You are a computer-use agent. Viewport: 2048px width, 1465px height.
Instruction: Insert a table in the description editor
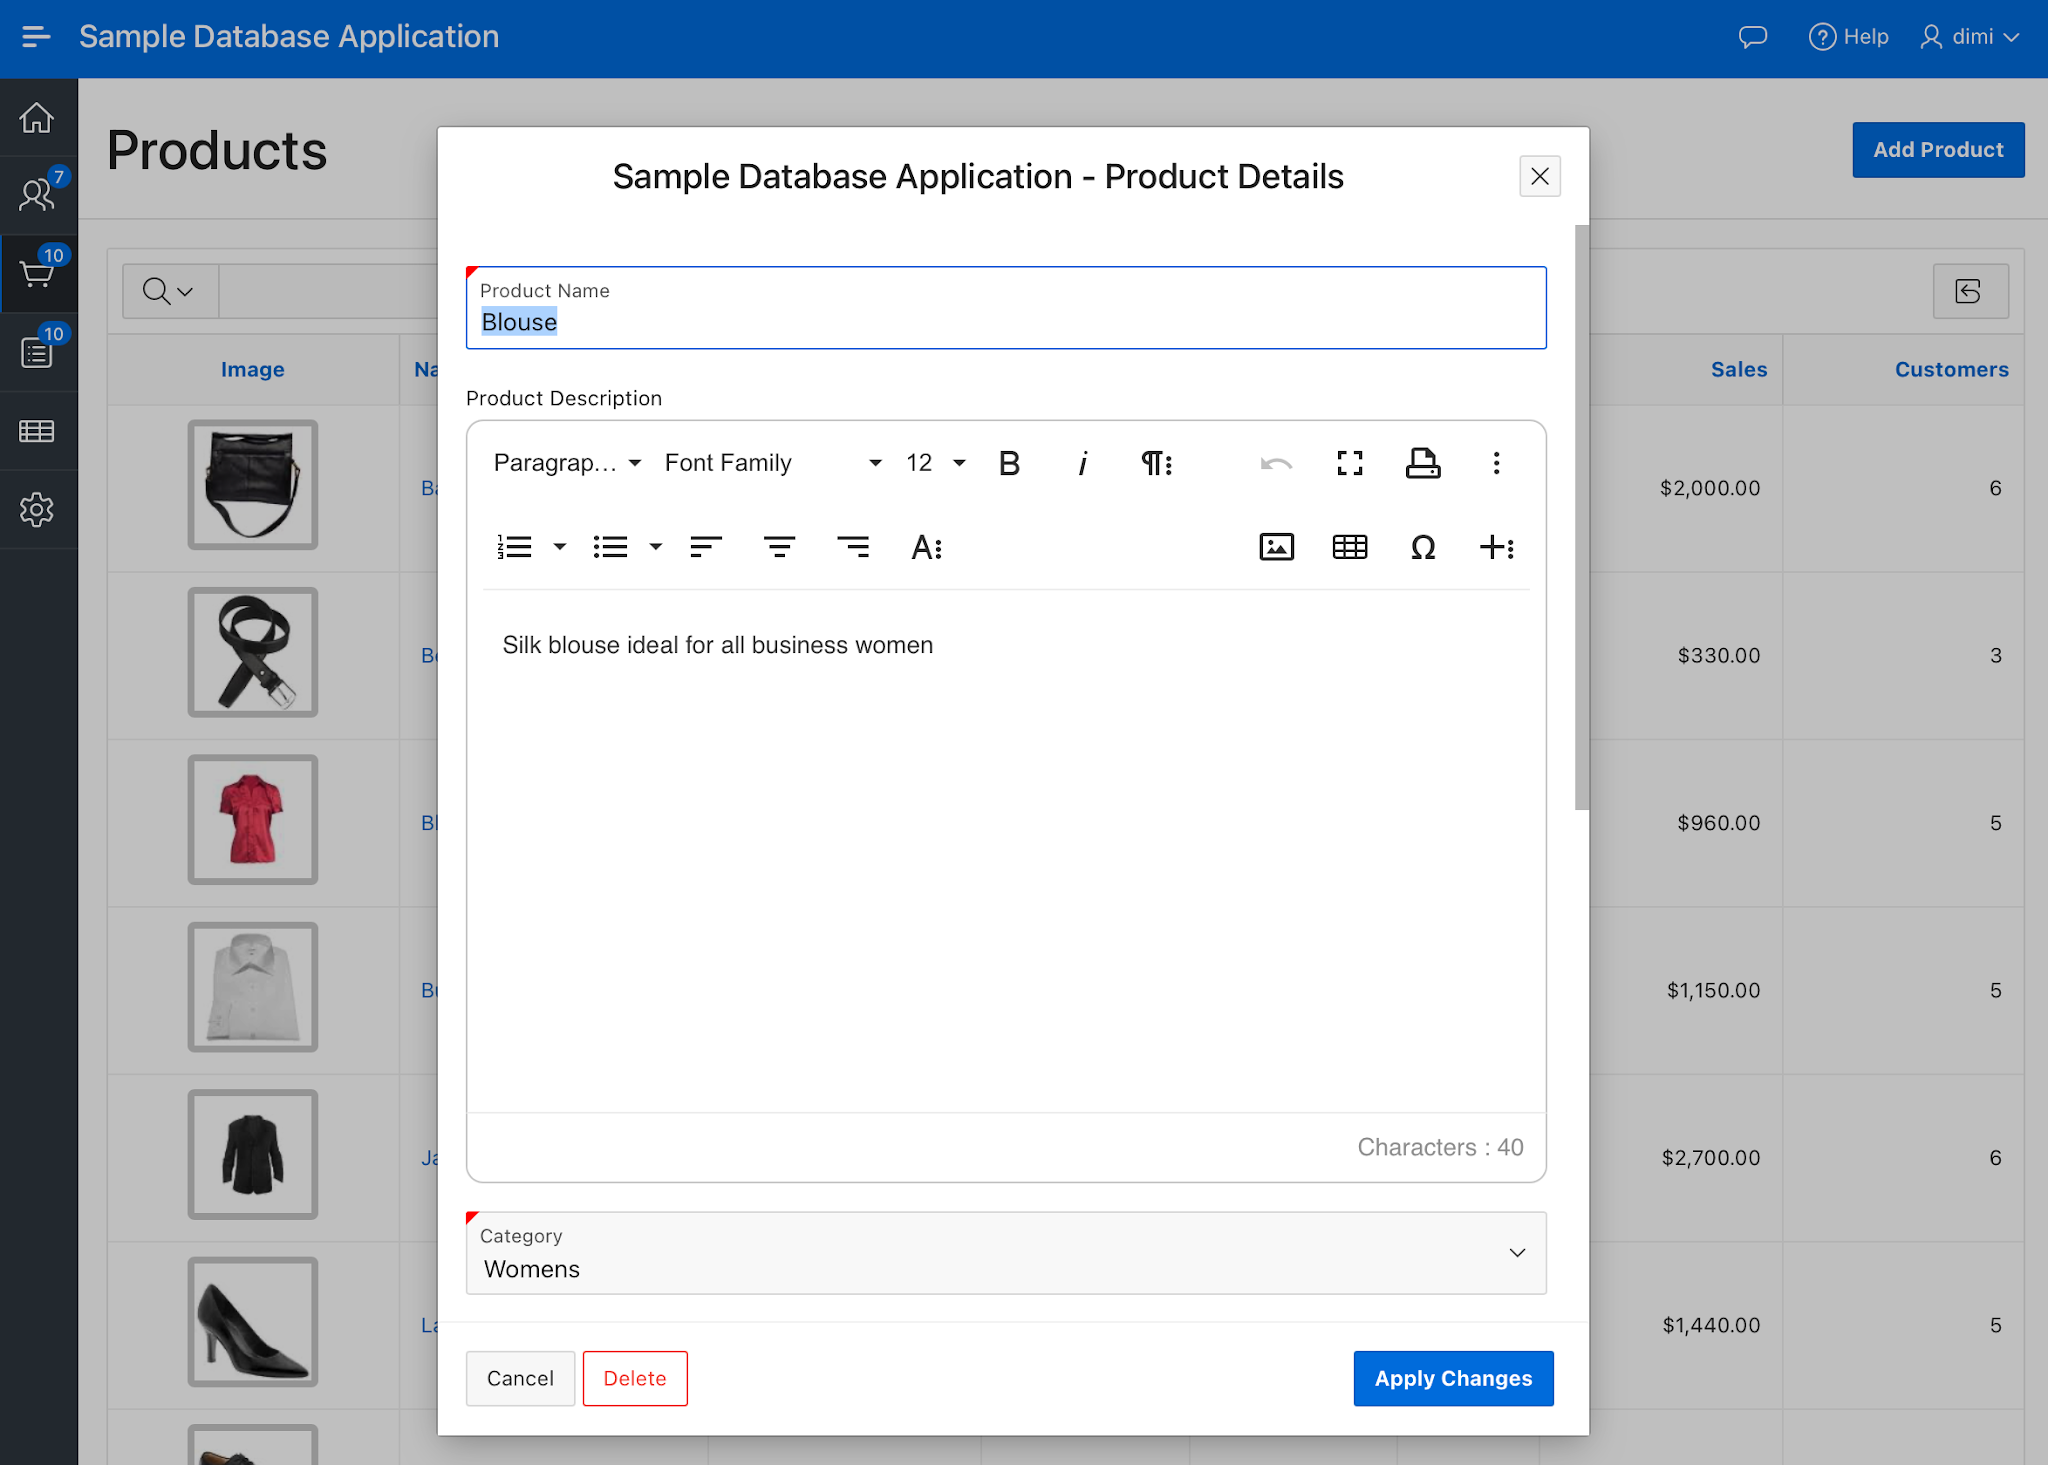coord(1349,546)
